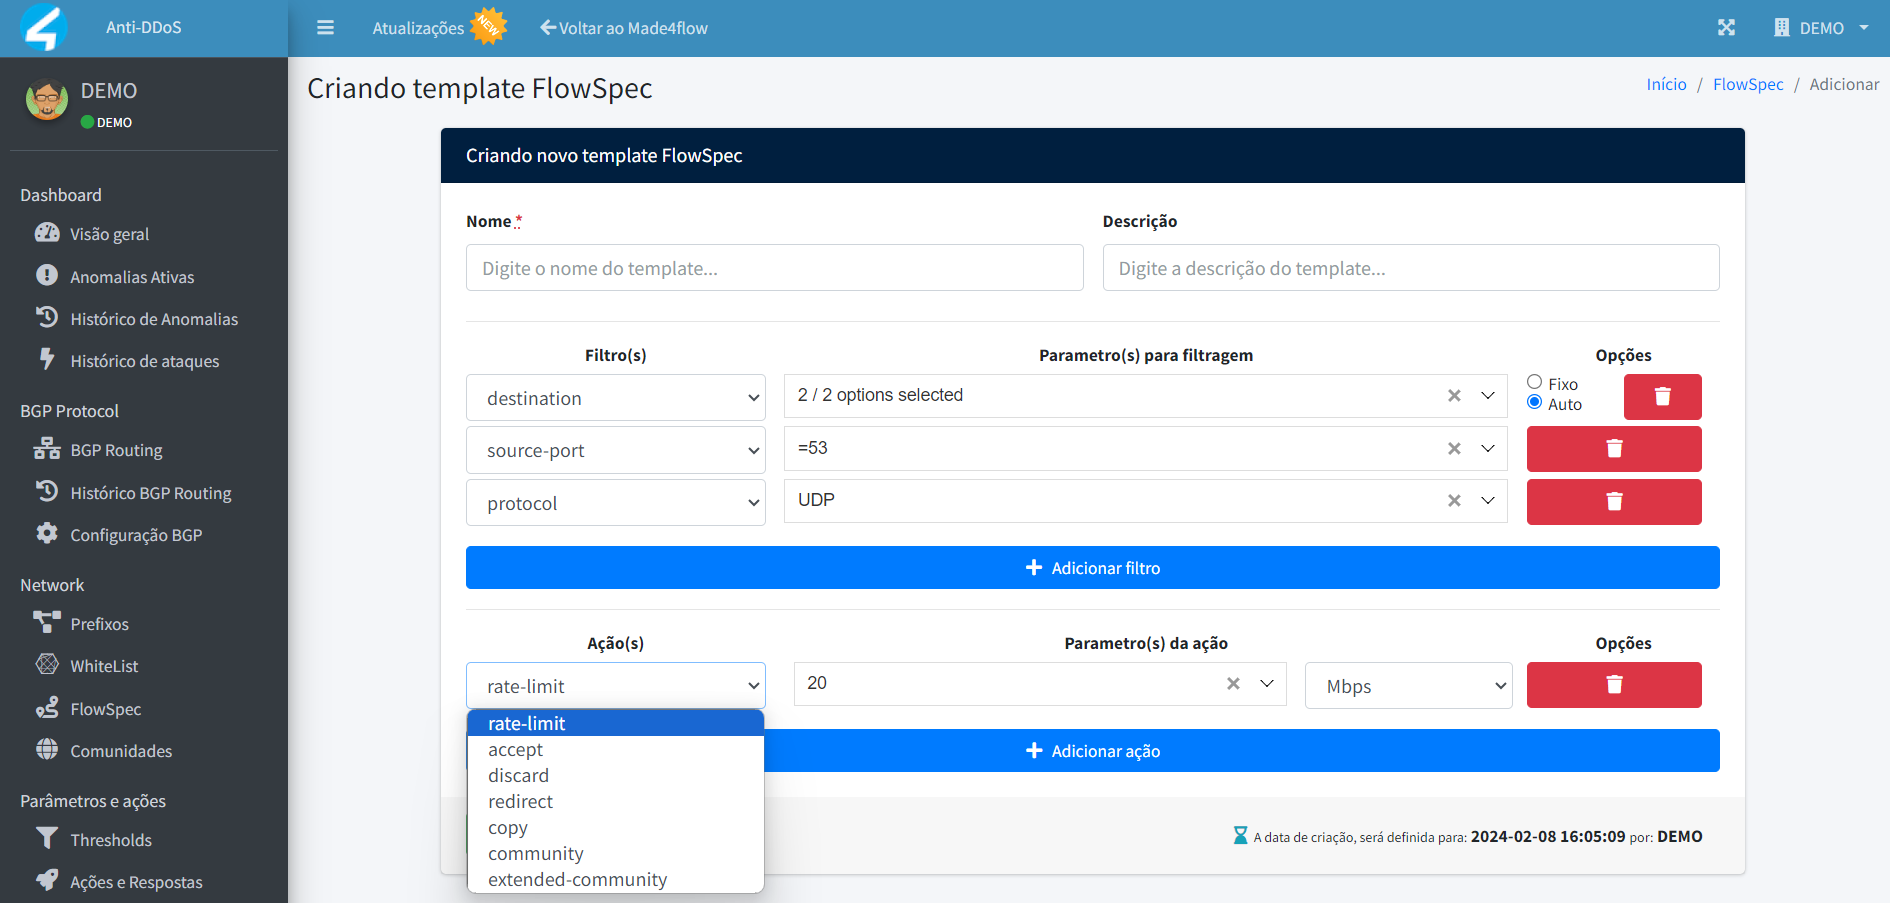Open Anomalias Ativas via its warning icon

coord(47,276)
